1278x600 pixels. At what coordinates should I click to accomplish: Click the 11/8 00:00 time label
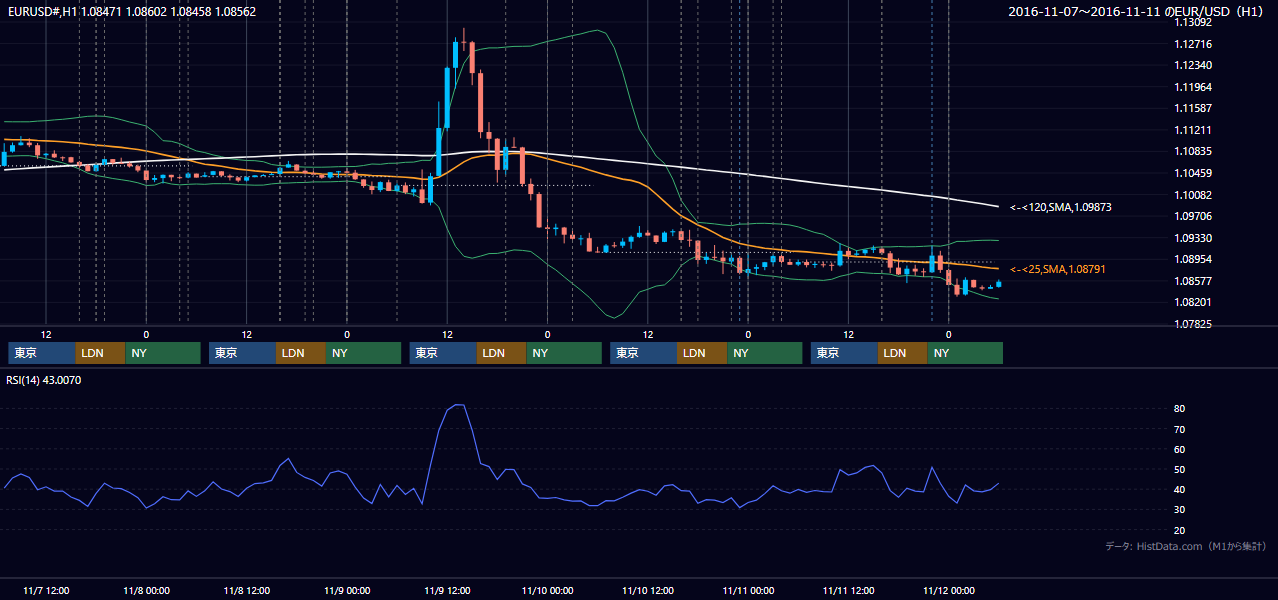(x=146, y=591)
